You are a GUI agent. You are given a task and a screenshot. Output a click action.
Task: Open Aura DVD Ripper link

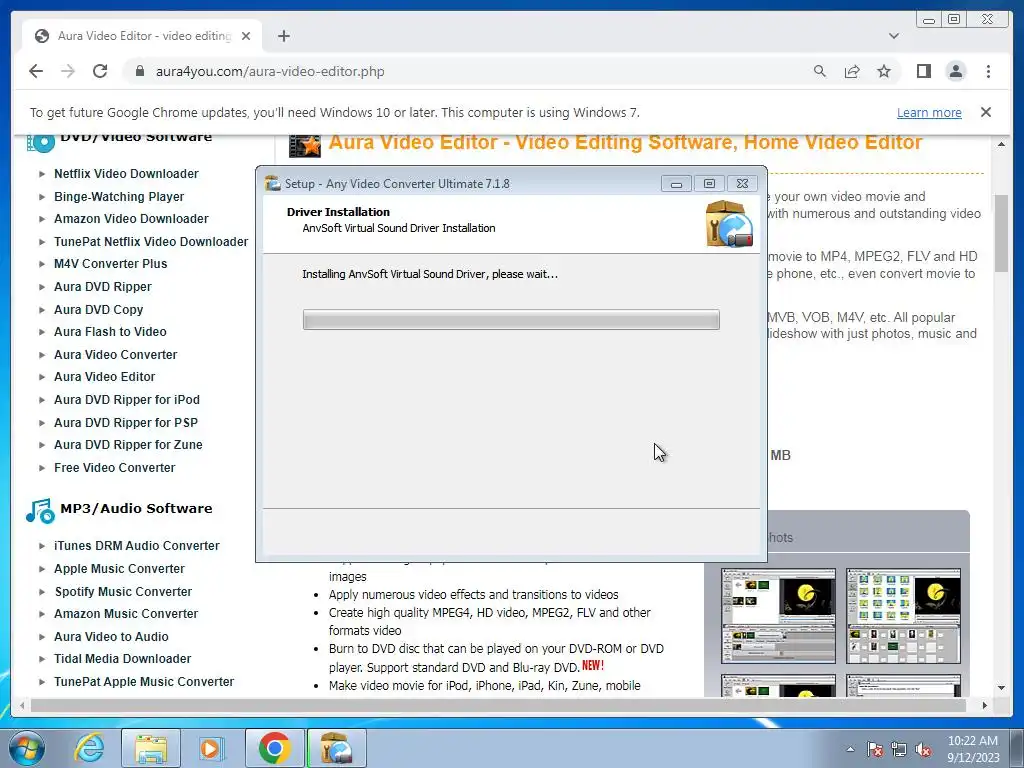pyautogui.click(x=103, y=287)
